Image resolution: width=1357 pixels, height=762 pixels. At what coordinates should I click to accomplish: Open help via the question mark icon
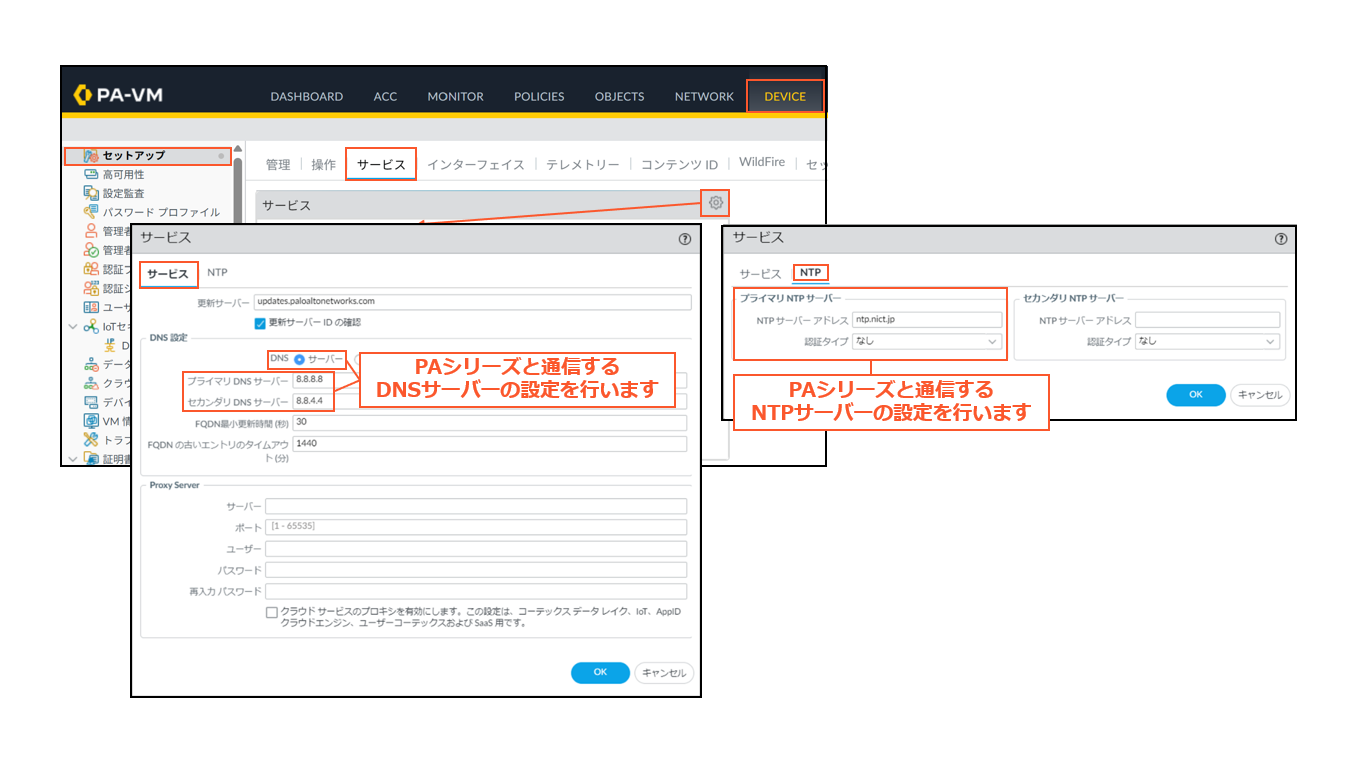(685, 238)
